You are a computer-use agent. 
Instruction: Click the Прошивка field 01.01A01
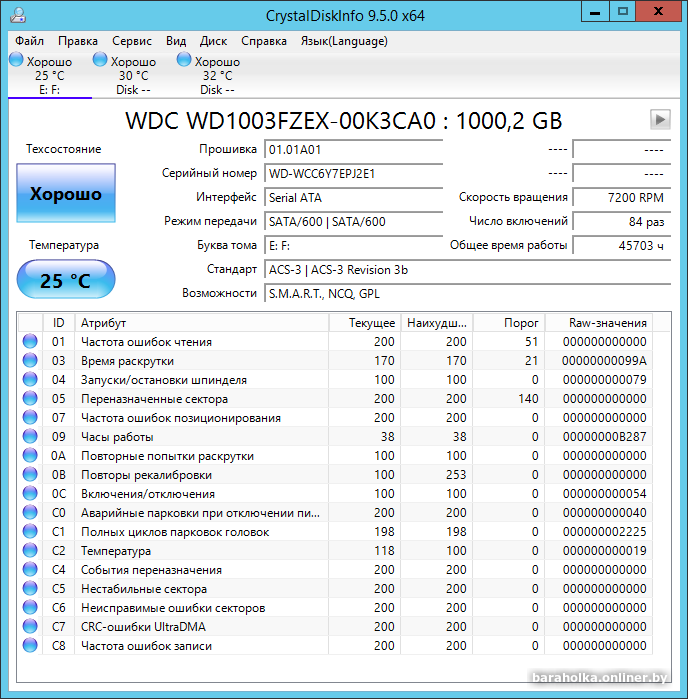point(353,149)
